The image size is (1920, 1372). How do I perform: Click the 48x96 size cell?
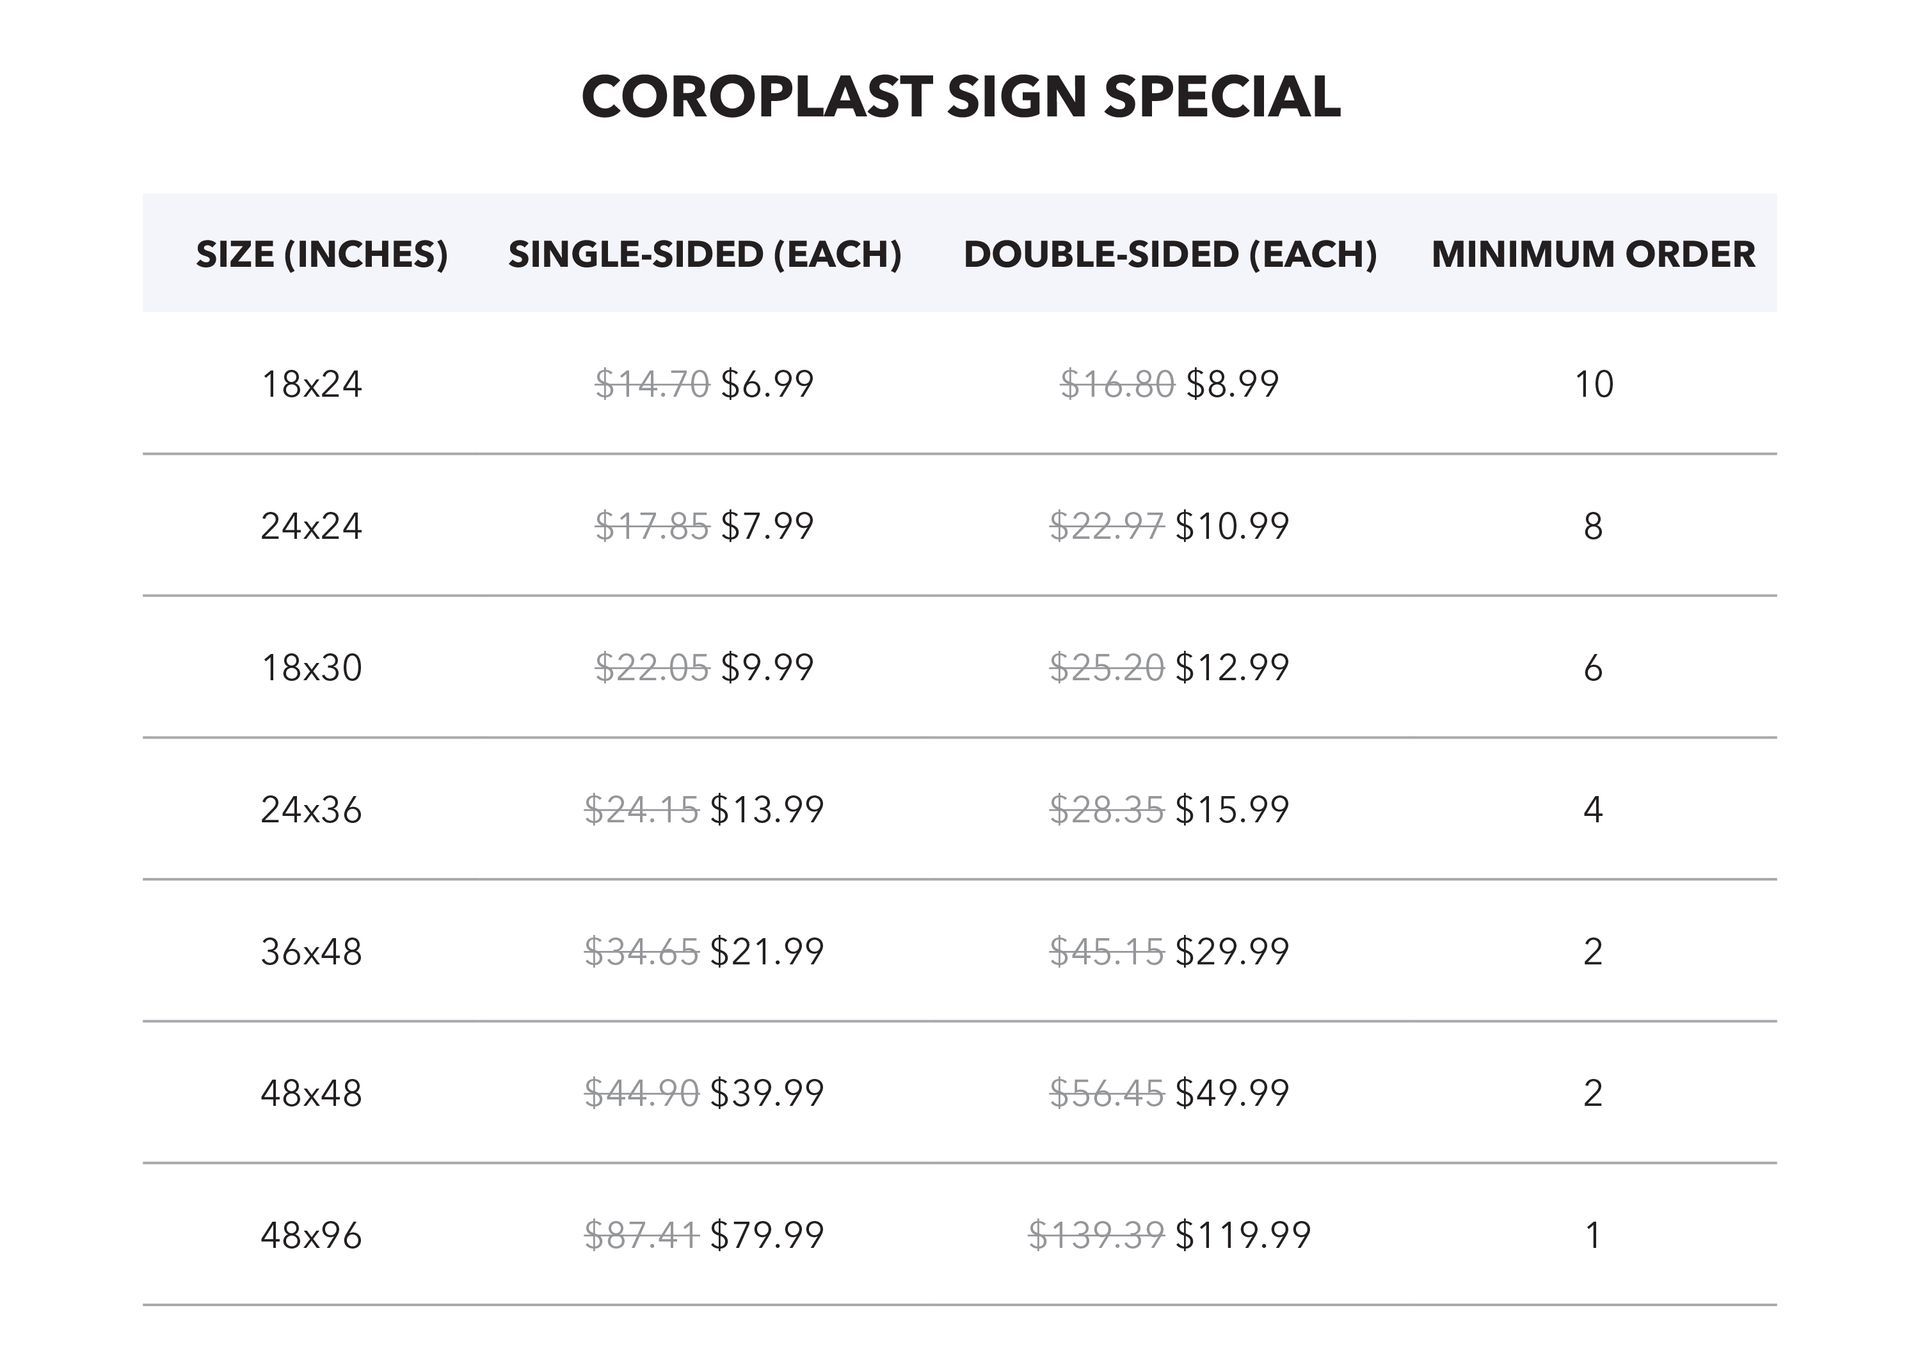coord(311,1236)
